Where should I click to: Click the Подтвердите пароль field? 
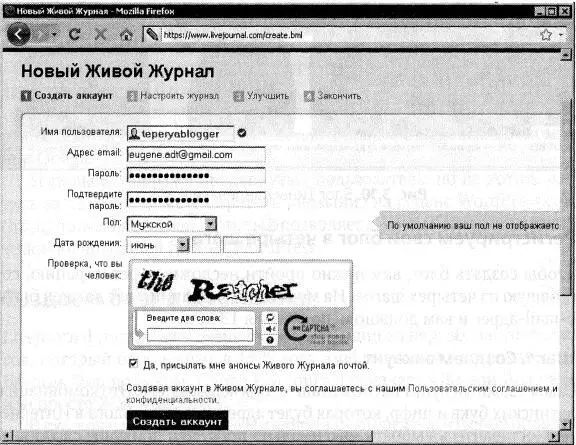pyautogui.click(x=196, y=200)
